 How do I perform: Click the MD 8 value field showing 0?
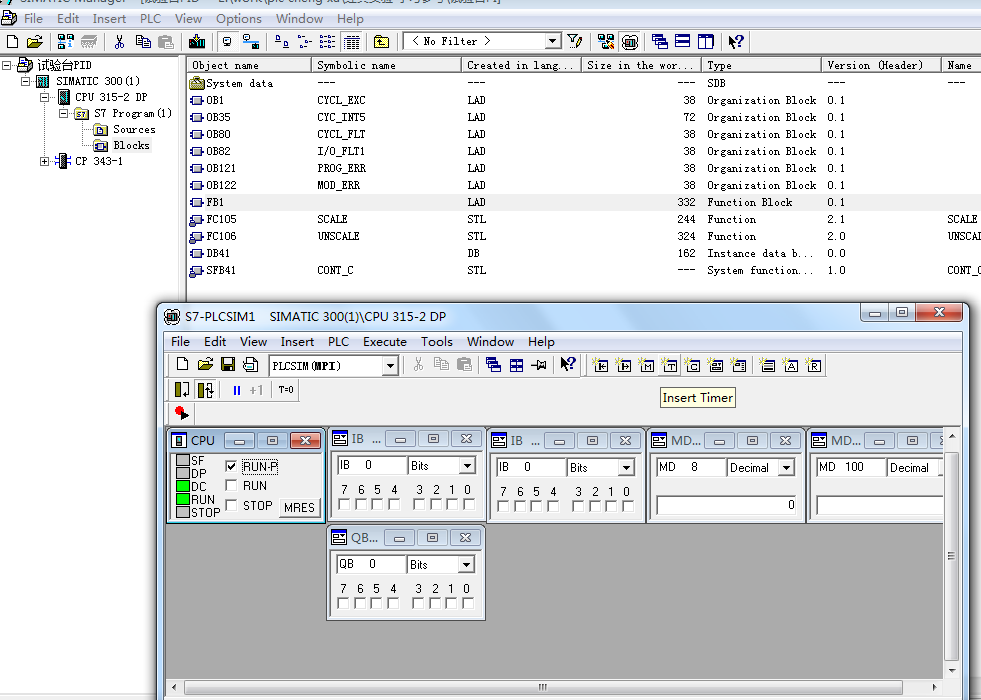tap(726, 505)
